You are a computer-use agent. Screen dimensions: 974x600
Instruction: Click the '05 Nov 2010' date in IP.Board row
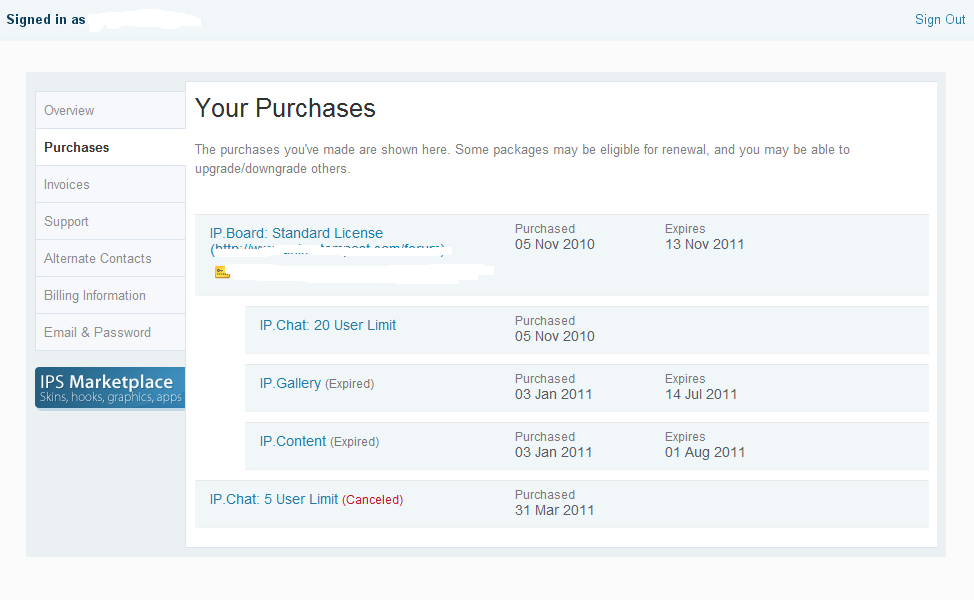(555, 244)
